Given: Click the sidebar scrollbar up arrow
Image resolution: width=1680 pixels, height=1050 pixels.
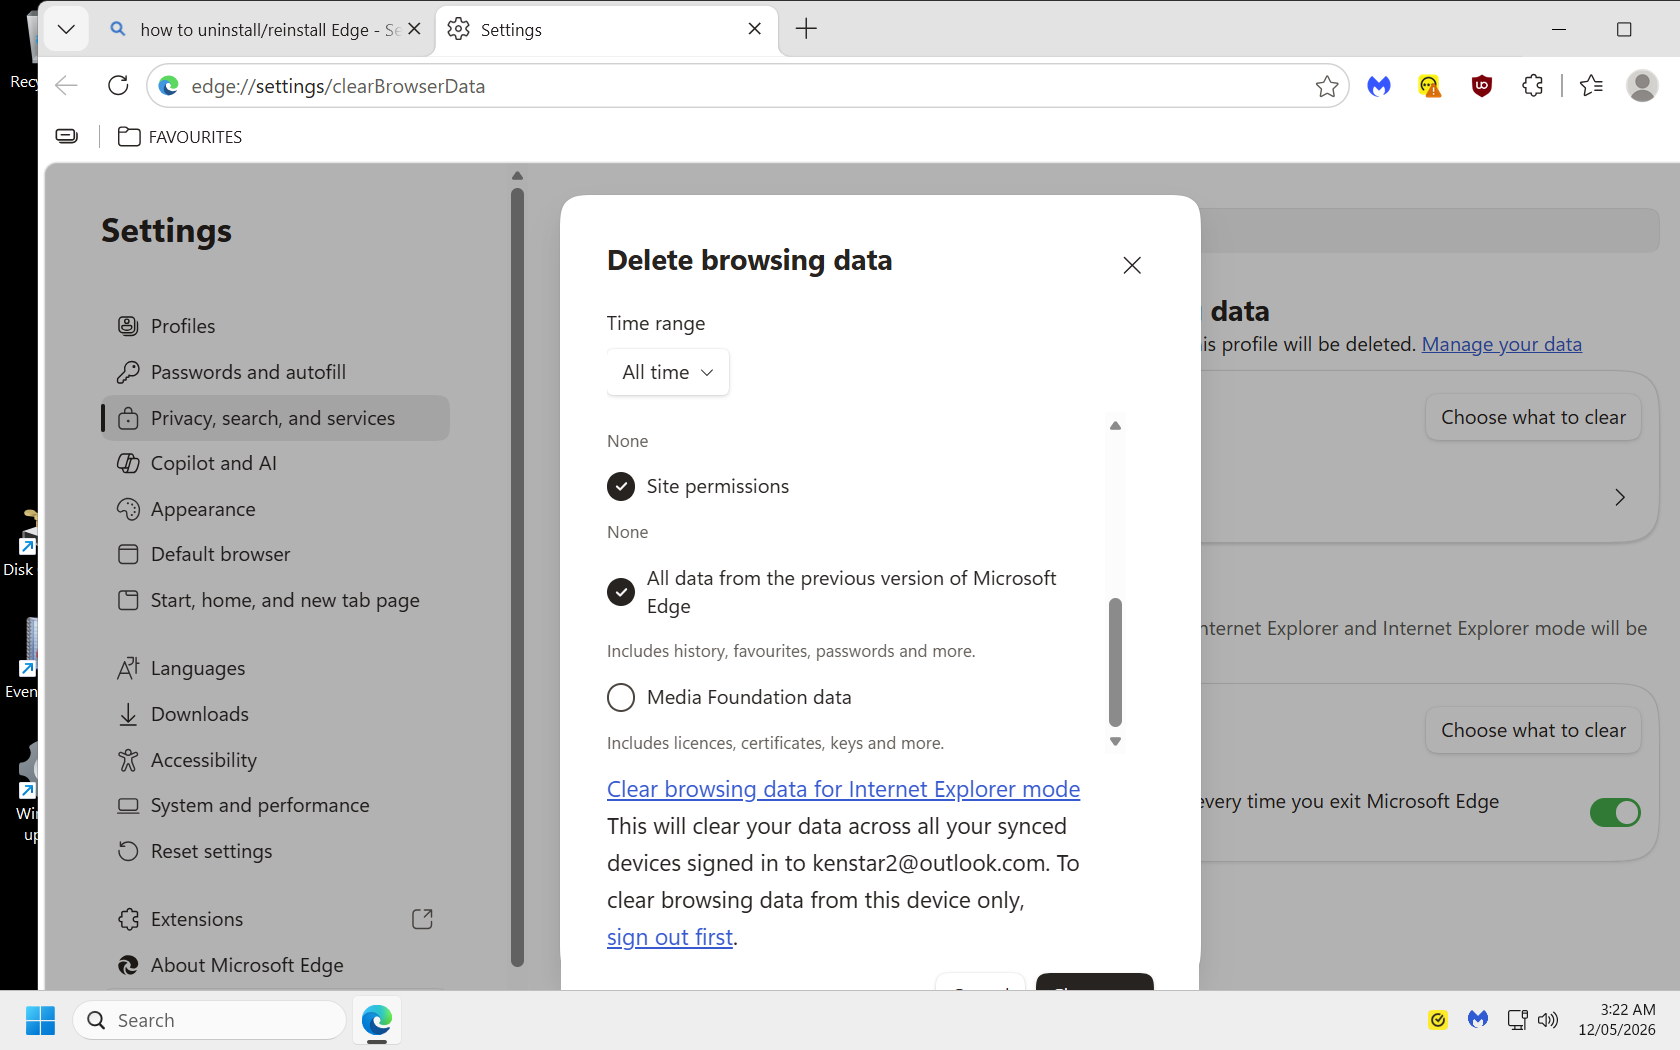Looking at the screenshot, I should [x=517, y=176].
